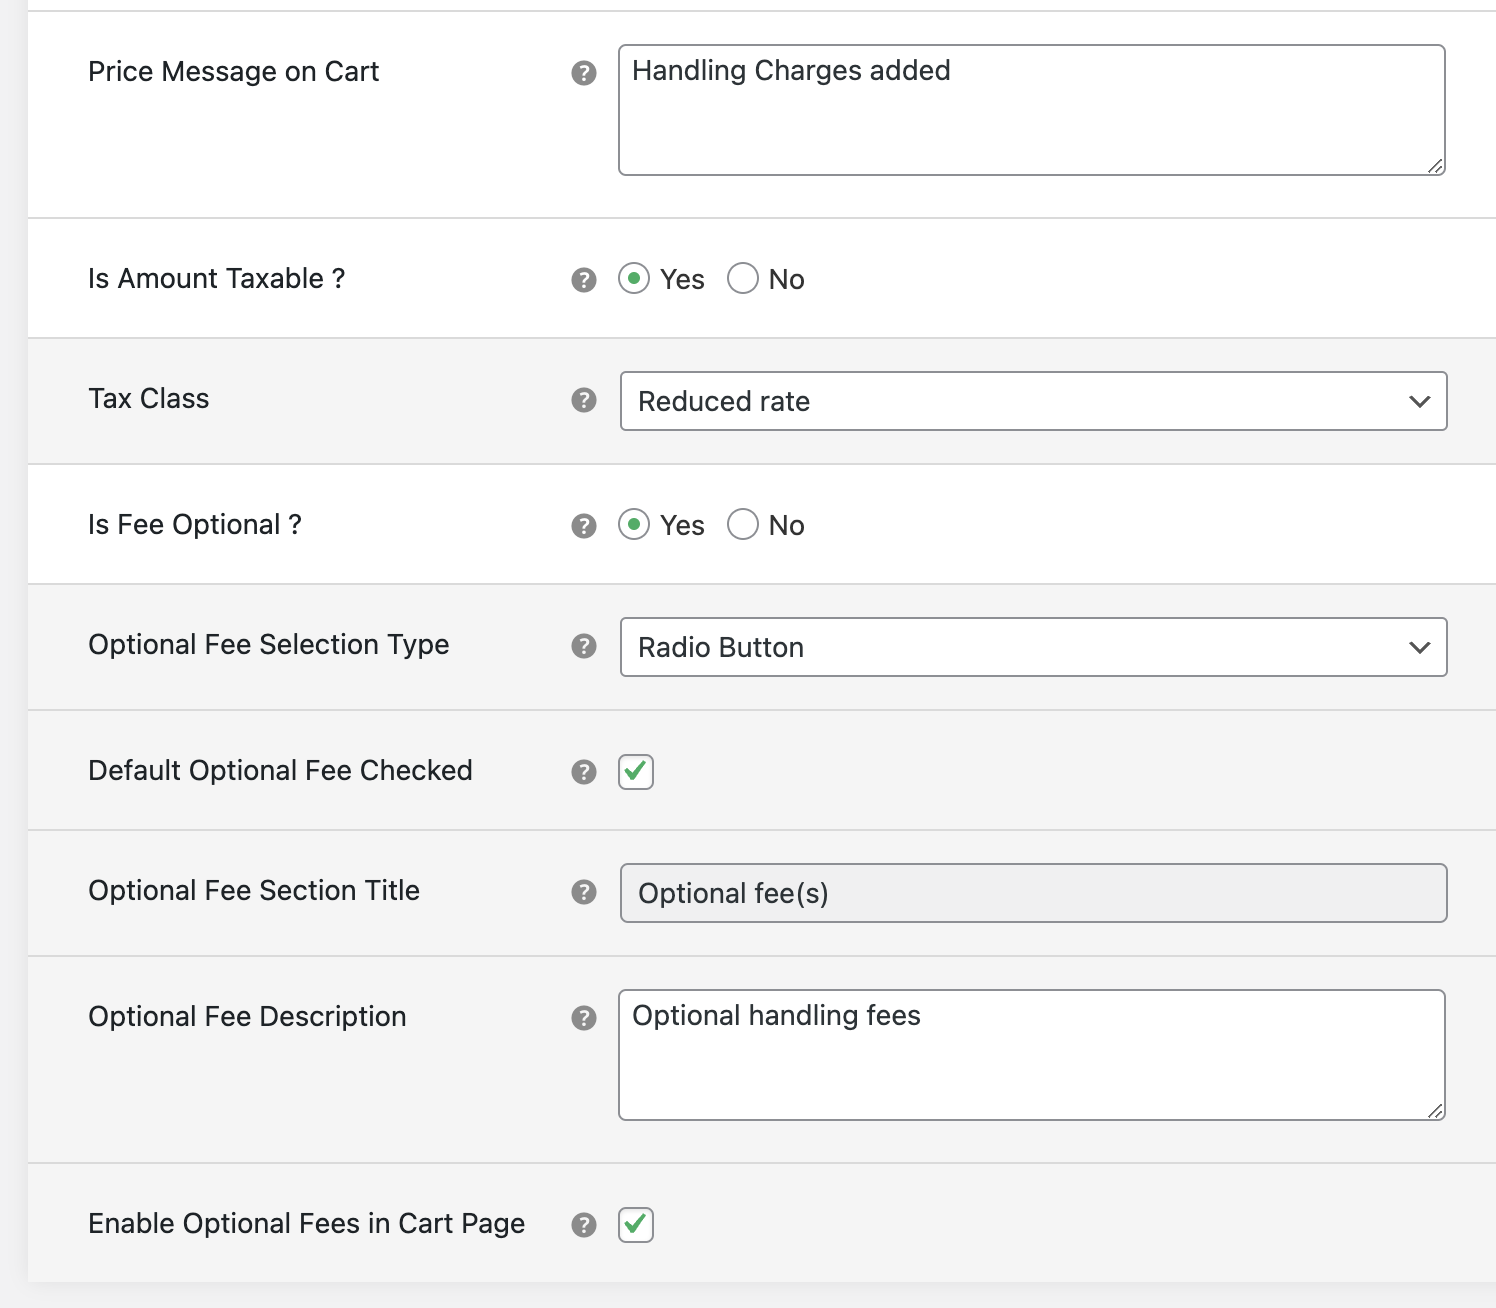
Task: Click help icon for Is Amount Taxable
Action: pos(584,280)
